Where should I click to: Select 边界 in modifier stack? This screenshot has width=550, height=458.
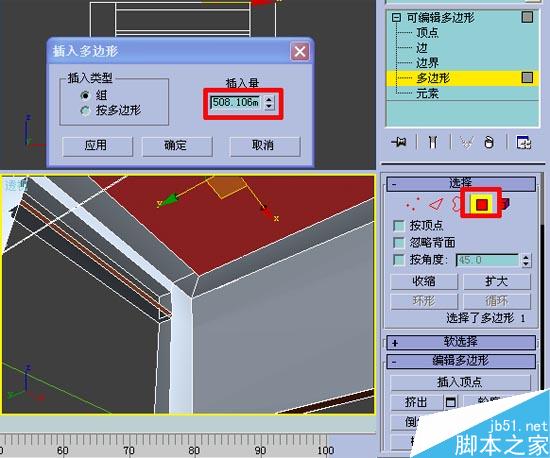(427, 63)
